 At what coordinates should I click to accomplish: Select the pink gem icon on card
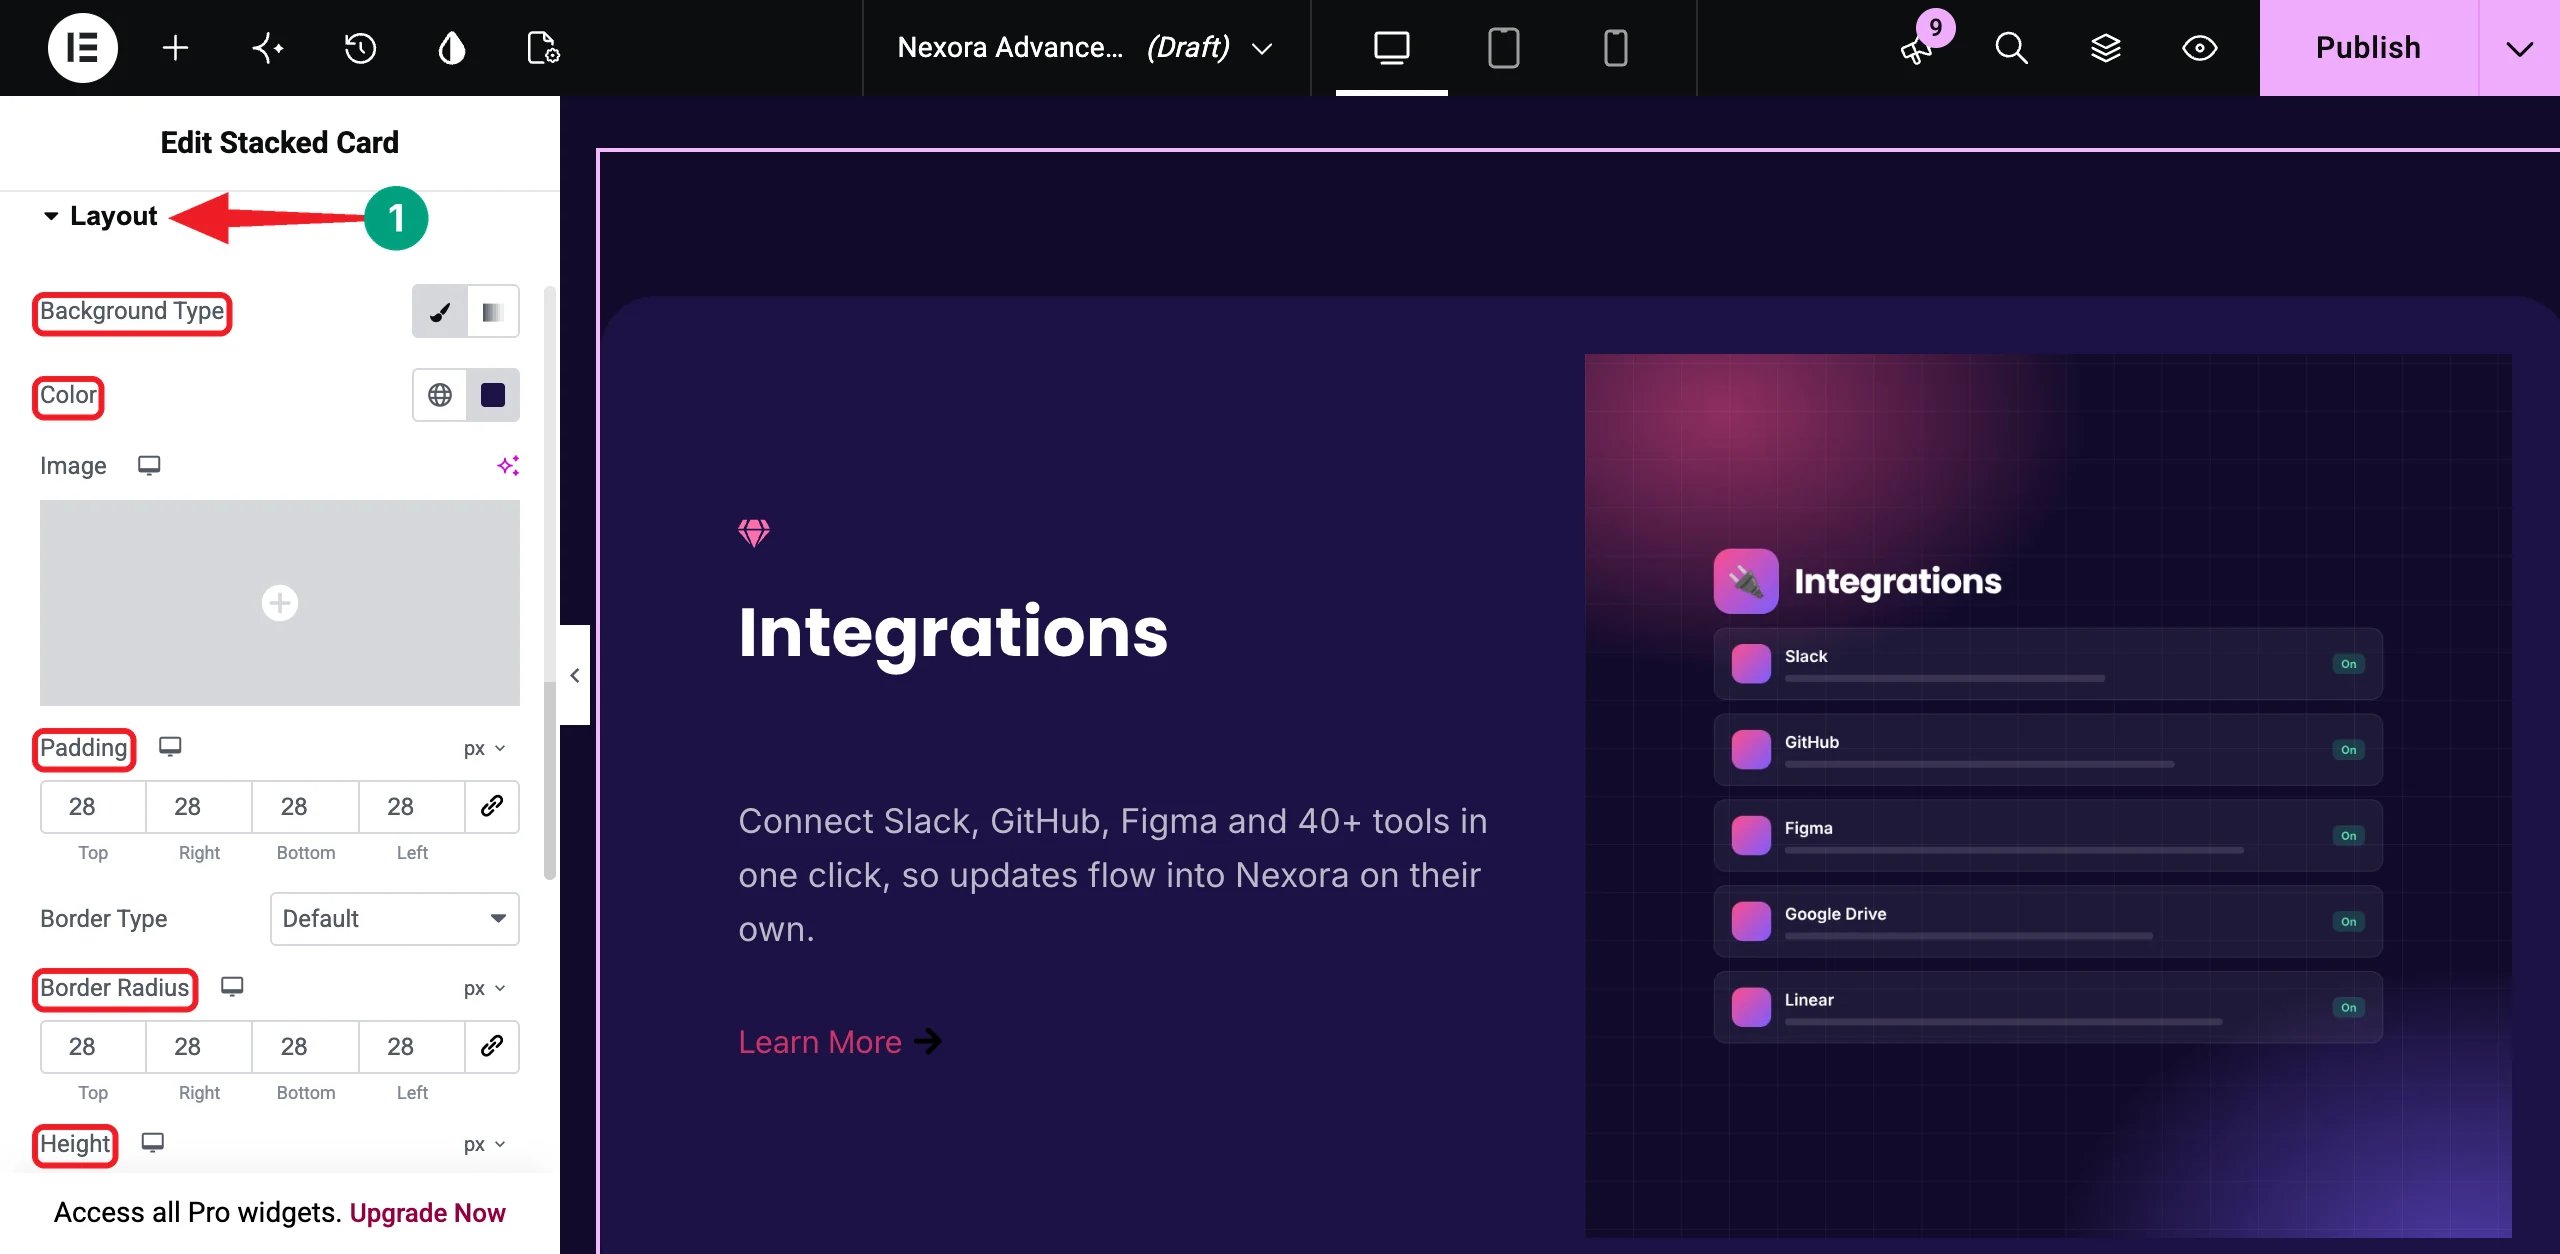[754, 532]
